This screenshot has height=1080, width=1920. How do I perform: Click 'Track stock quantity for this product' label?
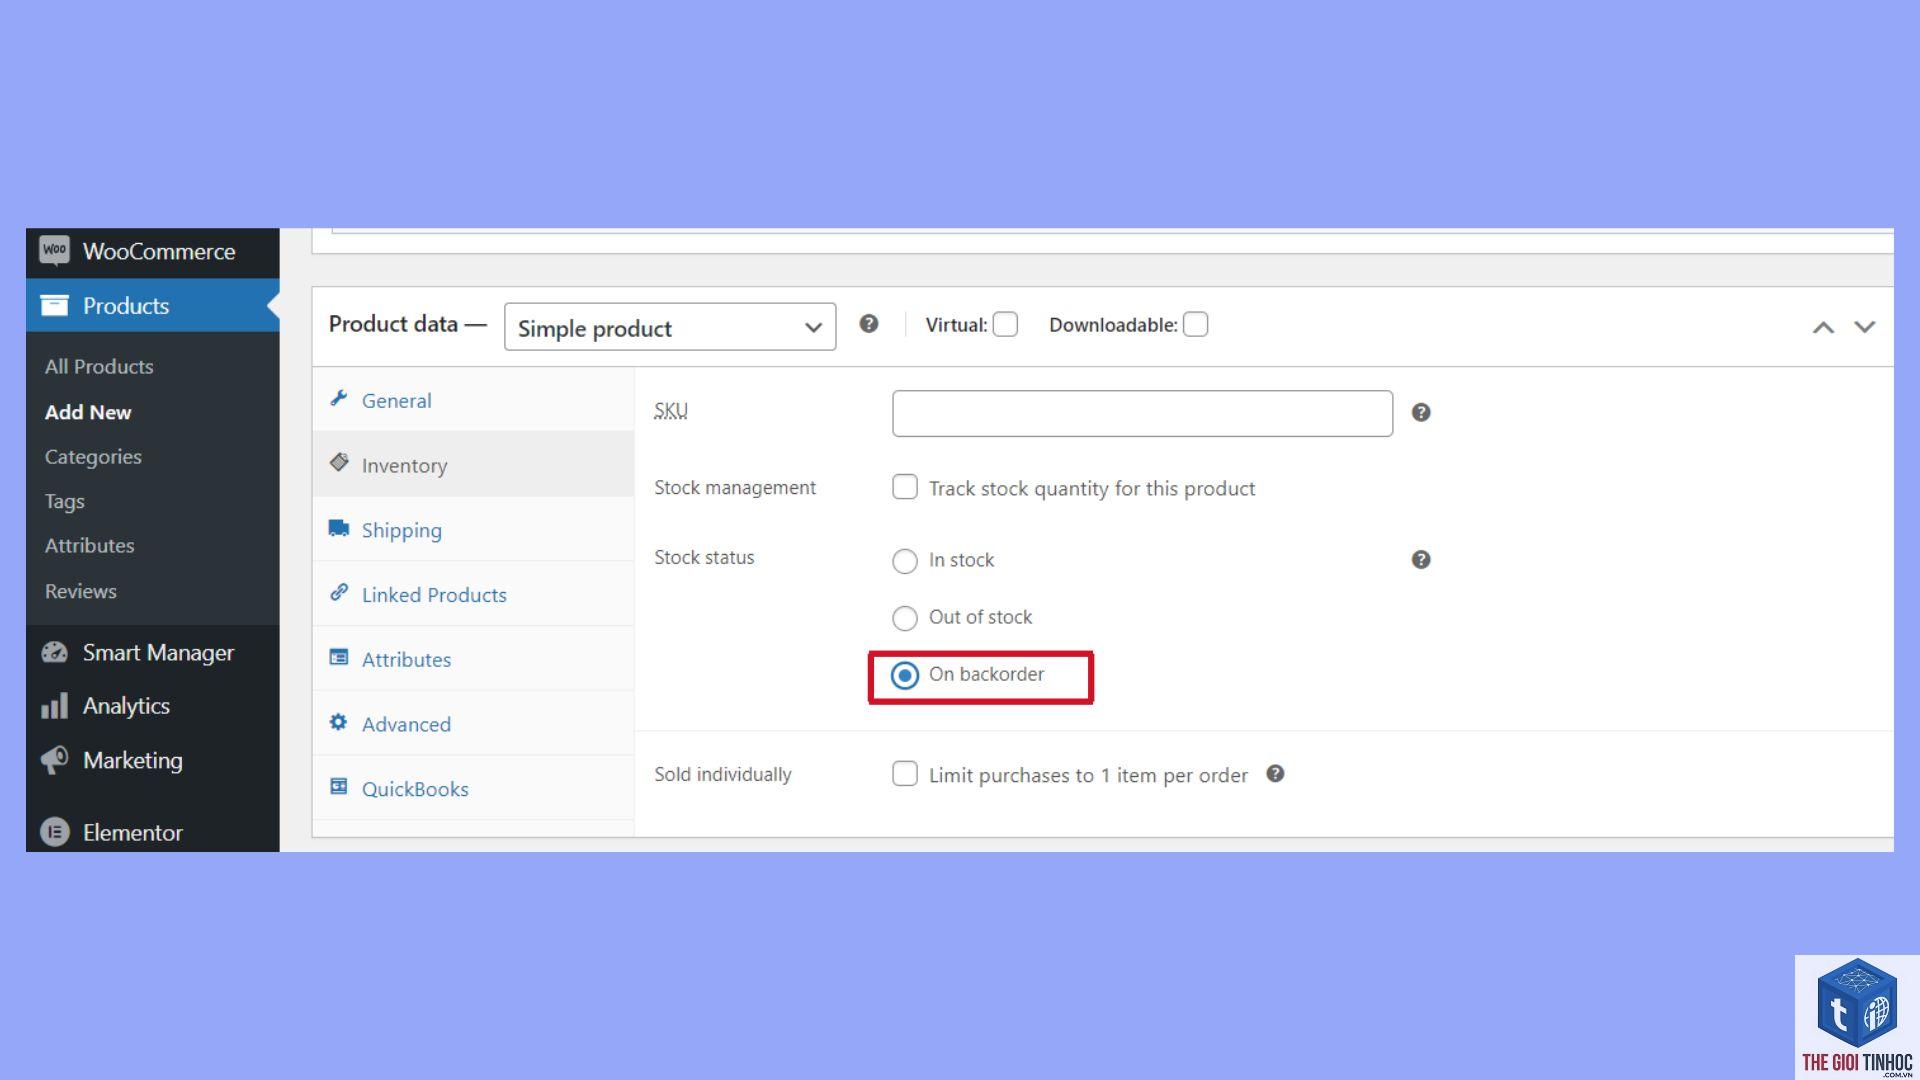1092,488
